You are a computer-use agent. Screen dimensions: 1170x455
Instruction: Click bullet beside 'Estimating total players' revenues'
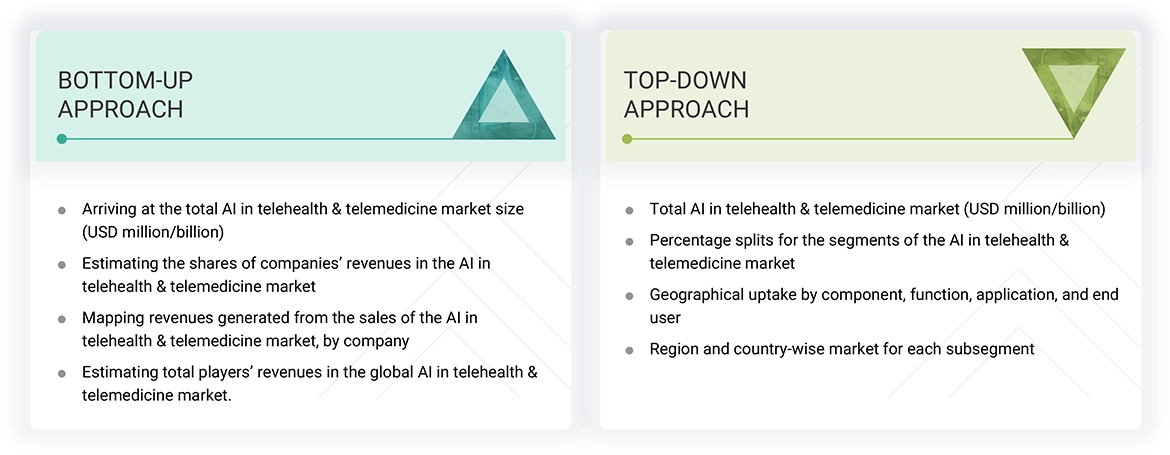[x=62, y=372]
